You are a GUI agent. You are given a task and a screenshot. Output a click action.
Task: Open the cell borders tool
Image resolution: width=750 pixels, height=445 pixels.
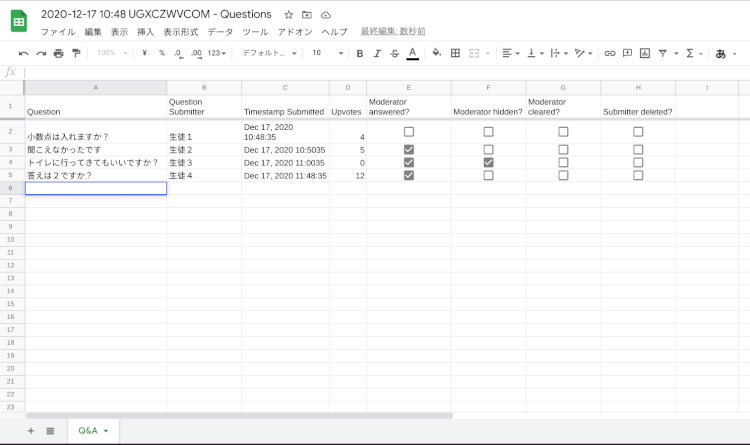click(x=455, y=53)
